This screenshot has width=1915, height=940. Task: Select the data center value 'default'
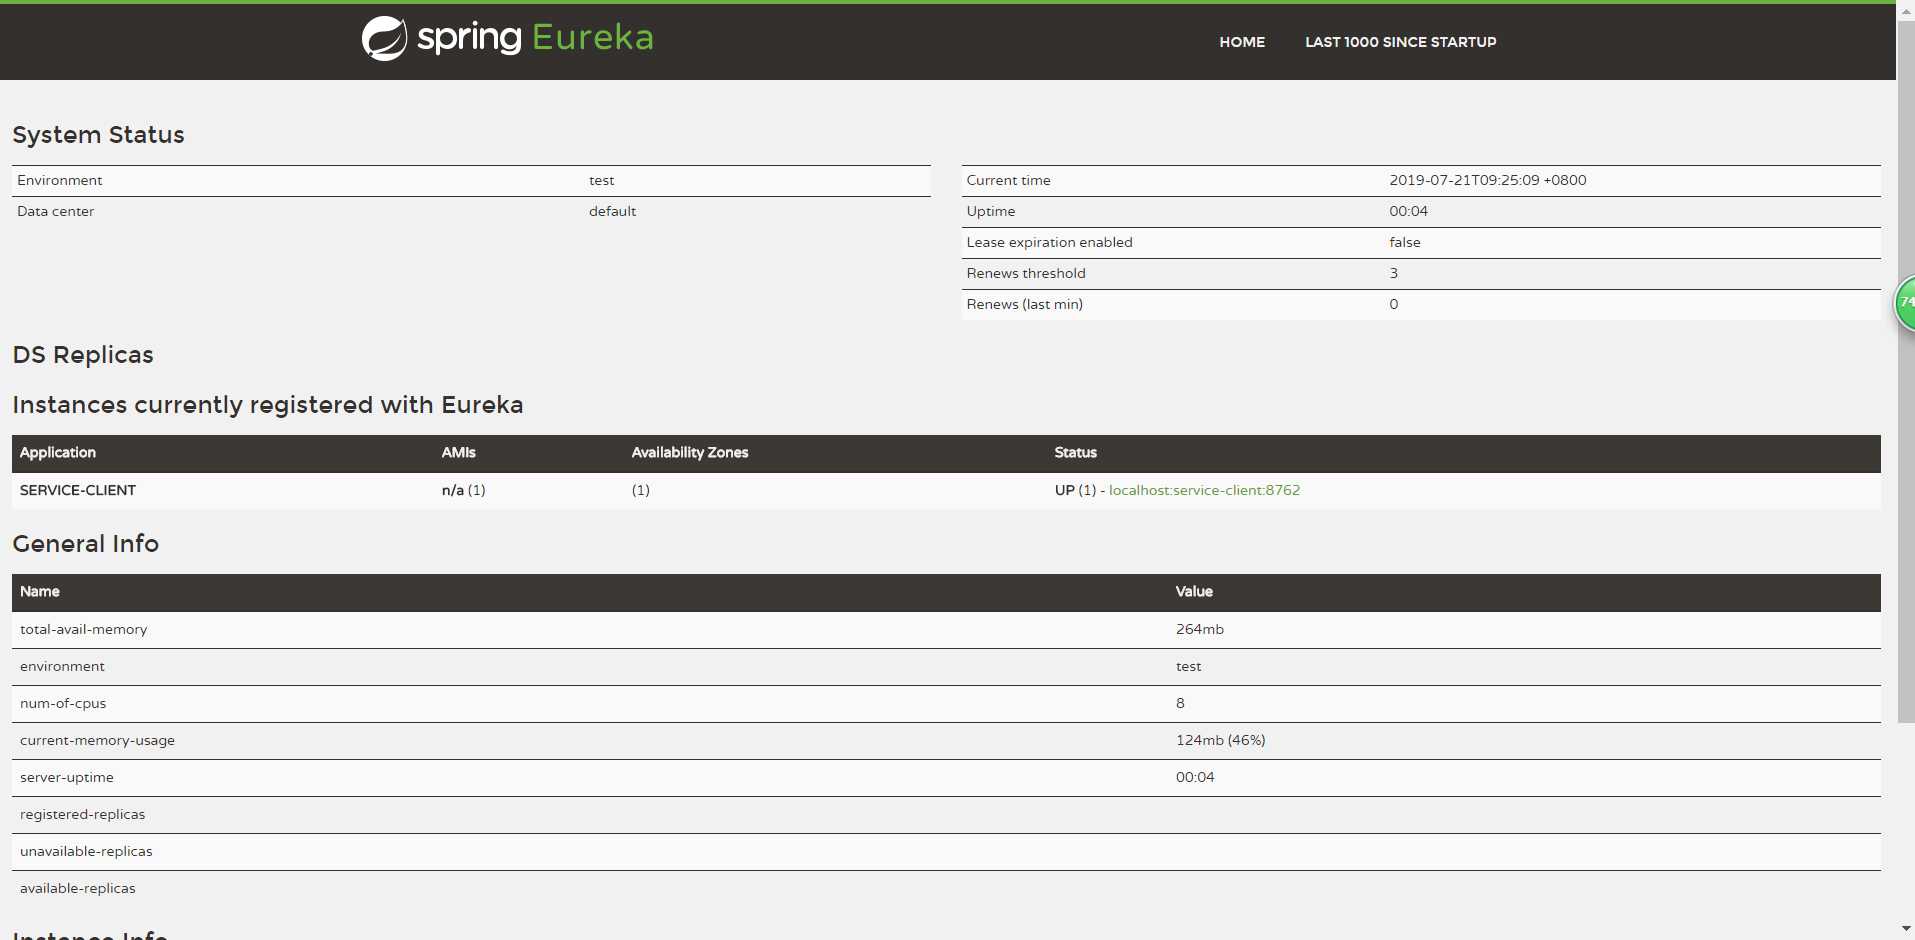pyautogui.click(x=612, y=212)
